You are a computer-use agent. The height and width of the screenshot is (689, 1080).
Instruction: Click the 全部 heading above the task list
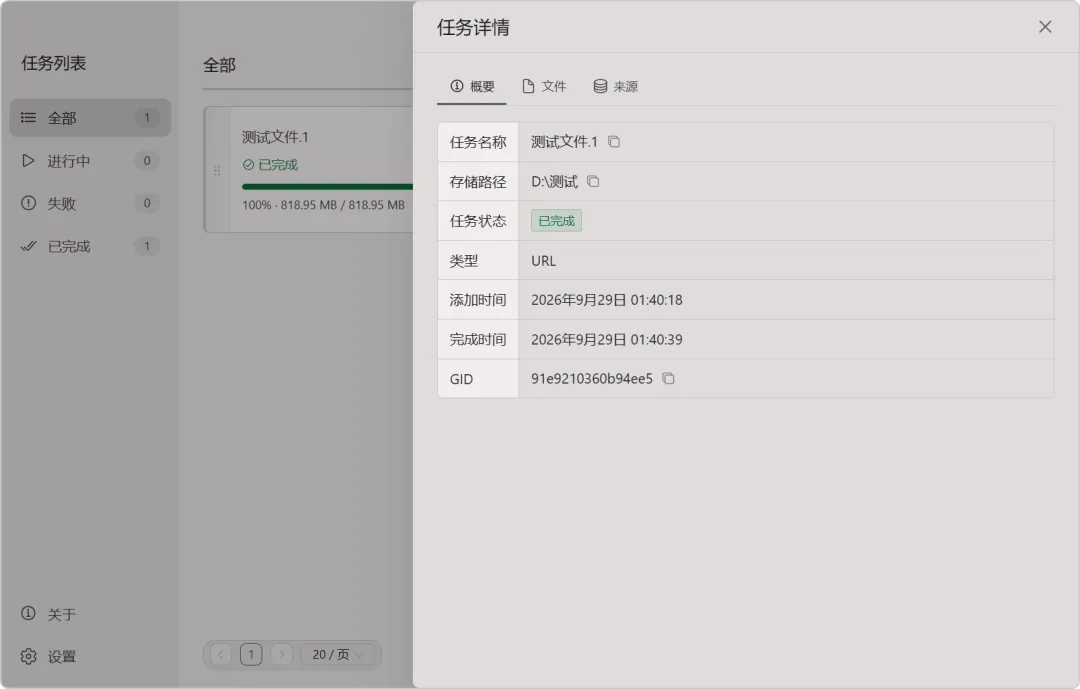219,65
